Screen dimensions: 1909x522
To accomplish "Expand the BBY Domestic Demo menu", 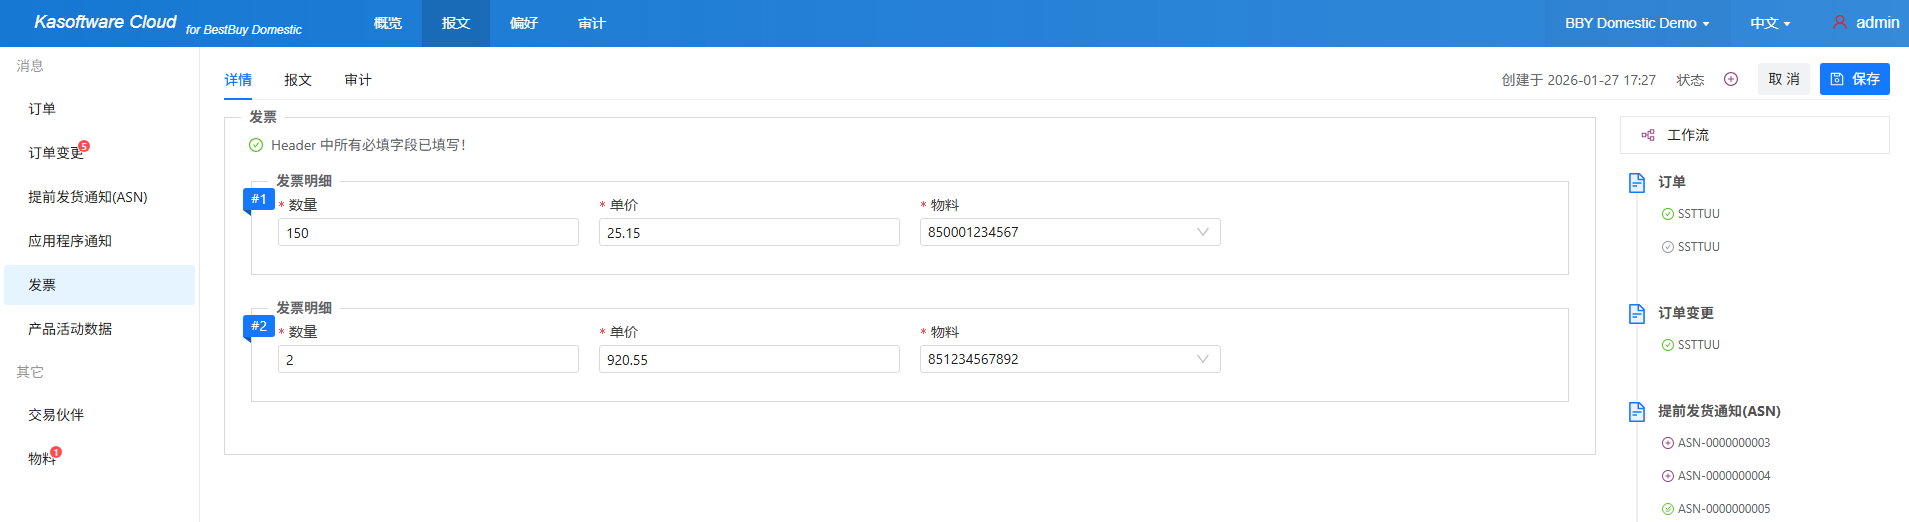I will click(x=1636, y=23).
